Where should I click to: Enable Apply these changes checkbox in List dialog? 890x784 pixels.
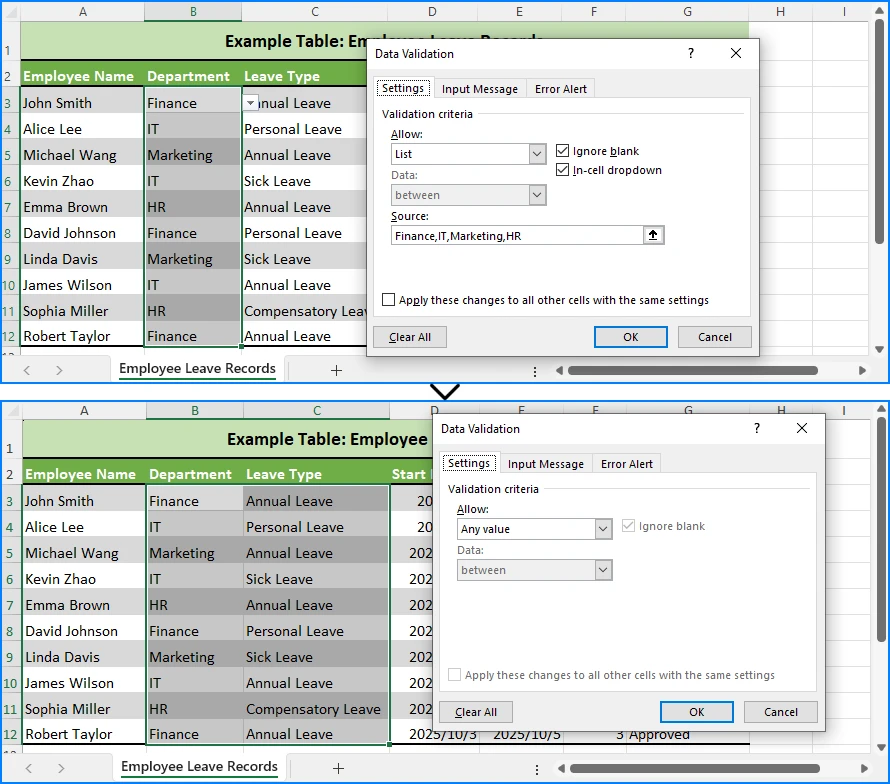(x=389, y=300)
